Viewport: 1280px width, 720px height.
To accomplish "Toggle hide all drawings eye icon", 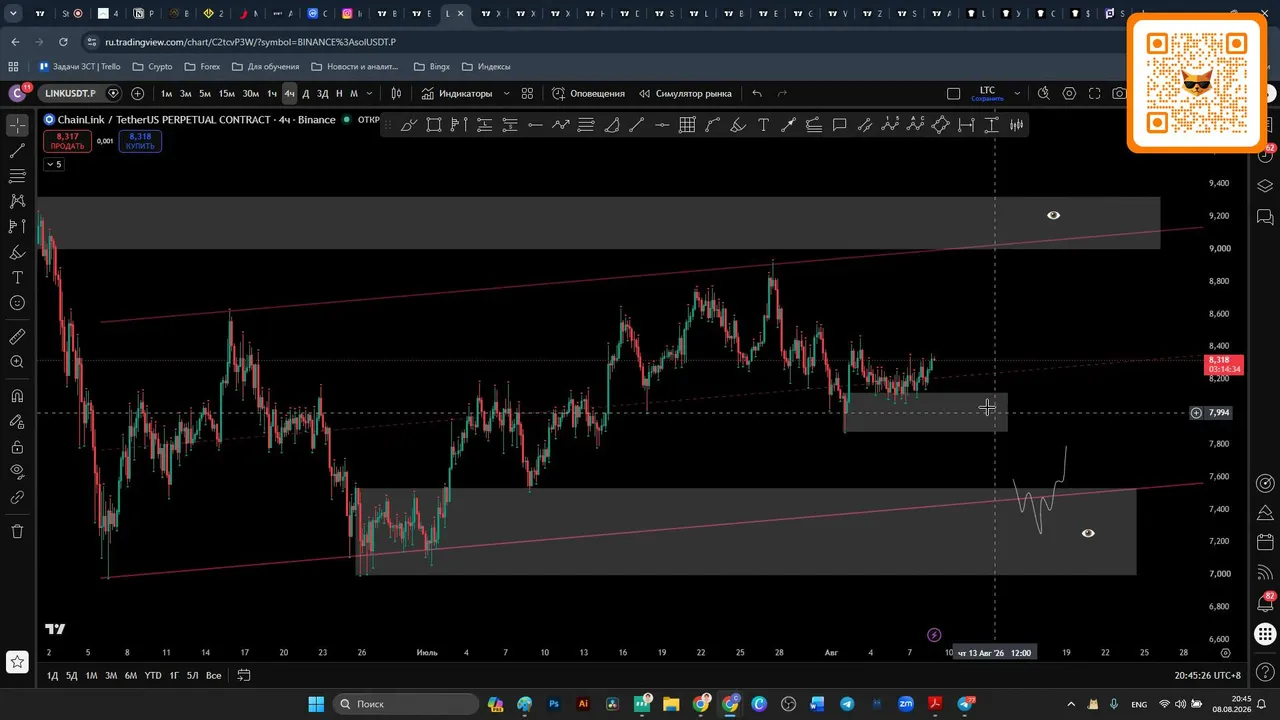I will (x=17, y=471).
